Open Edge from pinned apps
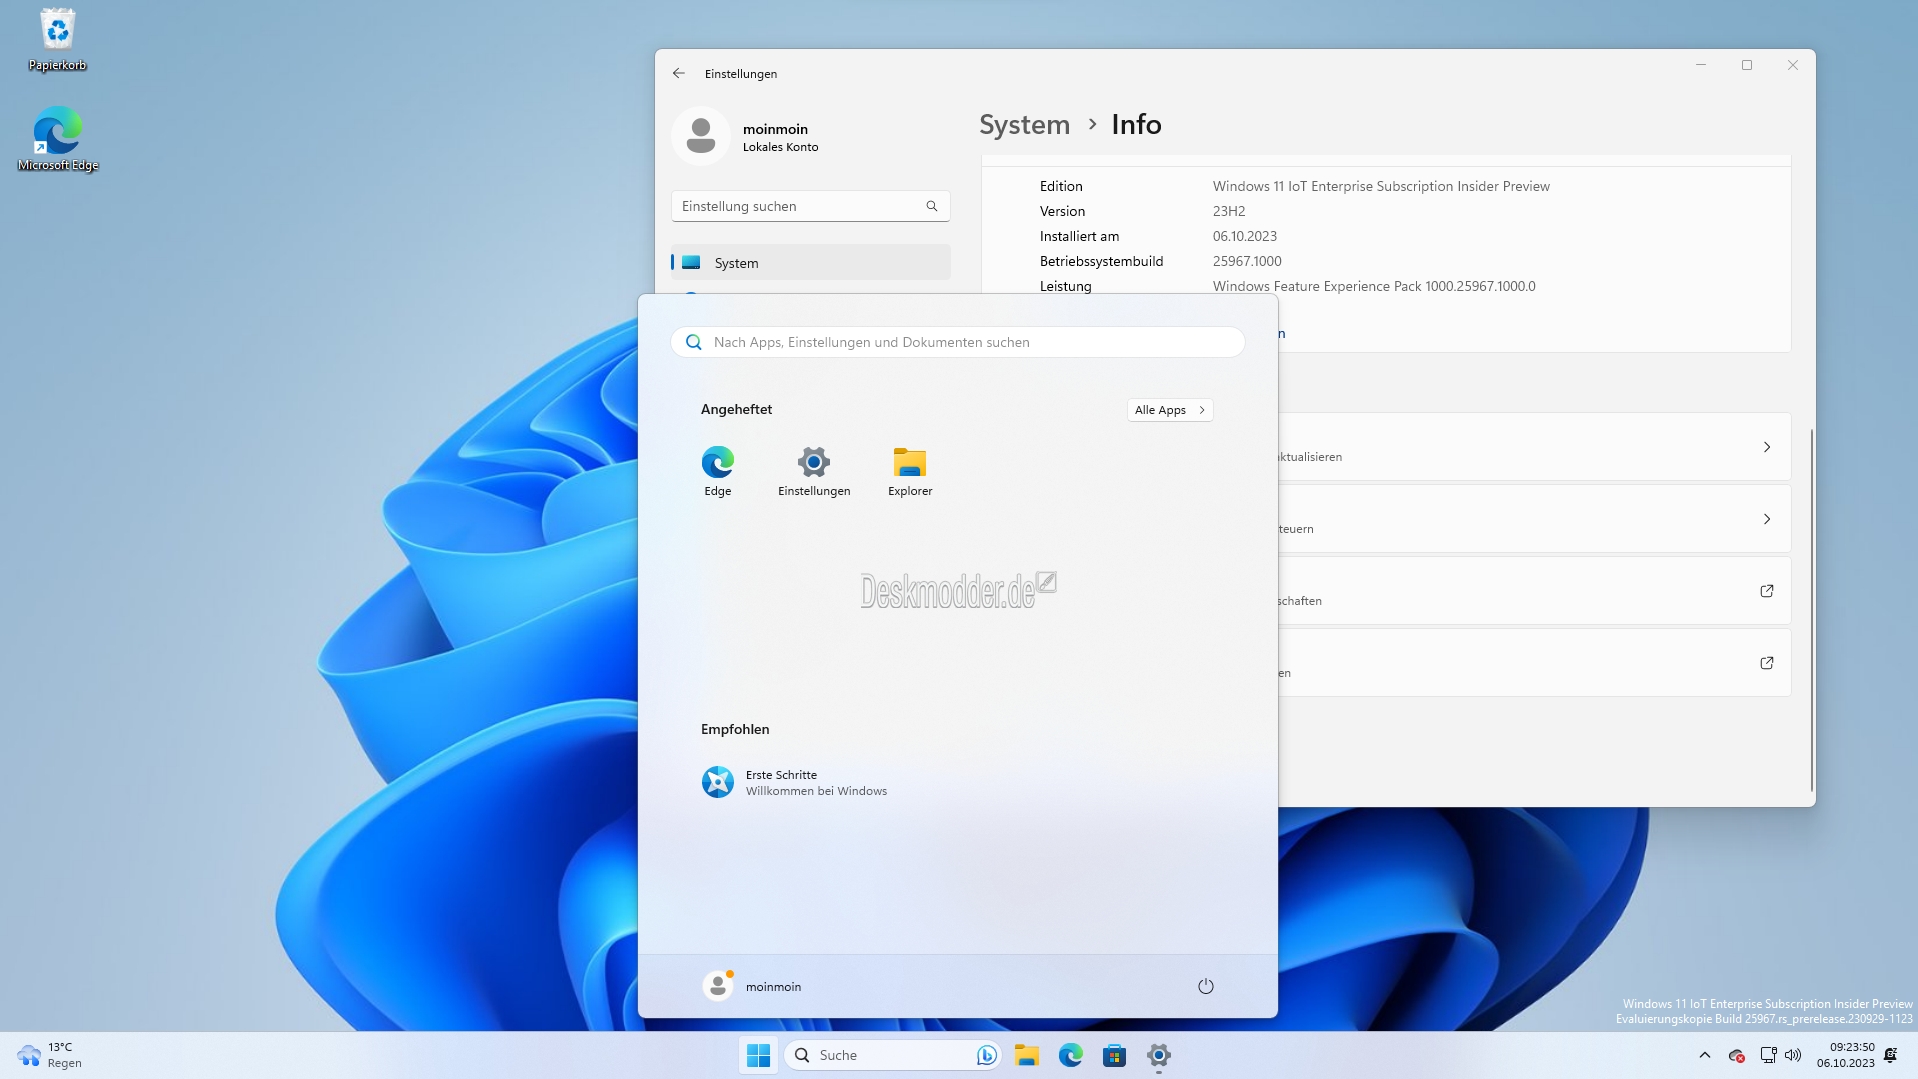1918x1079 pixels. [717, 471]
